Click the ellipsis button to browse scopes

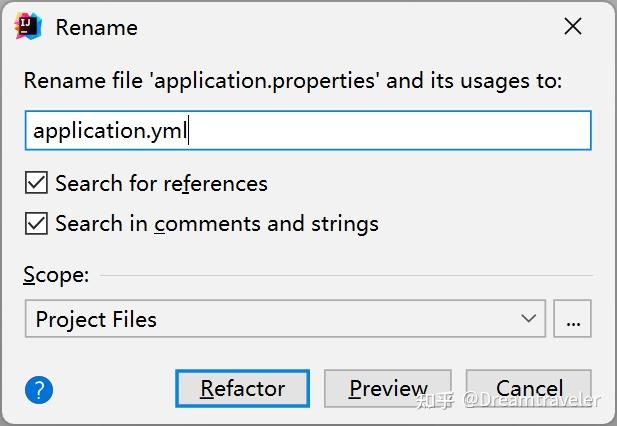click(x=572, y=320)
